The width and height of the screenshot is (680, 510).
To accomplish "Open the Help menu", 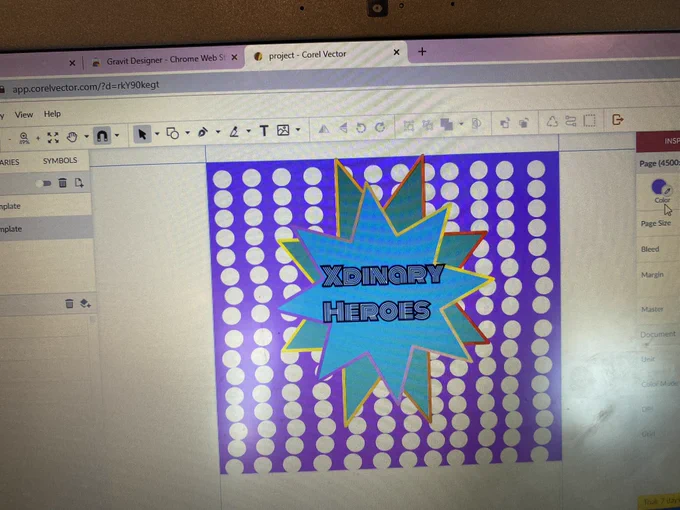I will pyautogui.click(x=52, y=114).
